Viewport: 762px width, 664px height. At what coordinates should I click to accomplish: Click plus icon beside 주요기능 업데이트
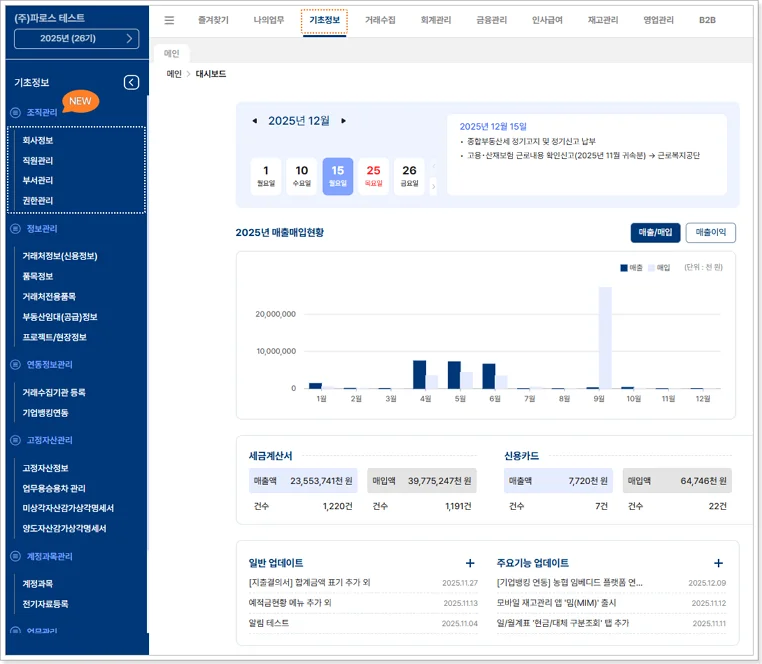click(x=718, y=564)
